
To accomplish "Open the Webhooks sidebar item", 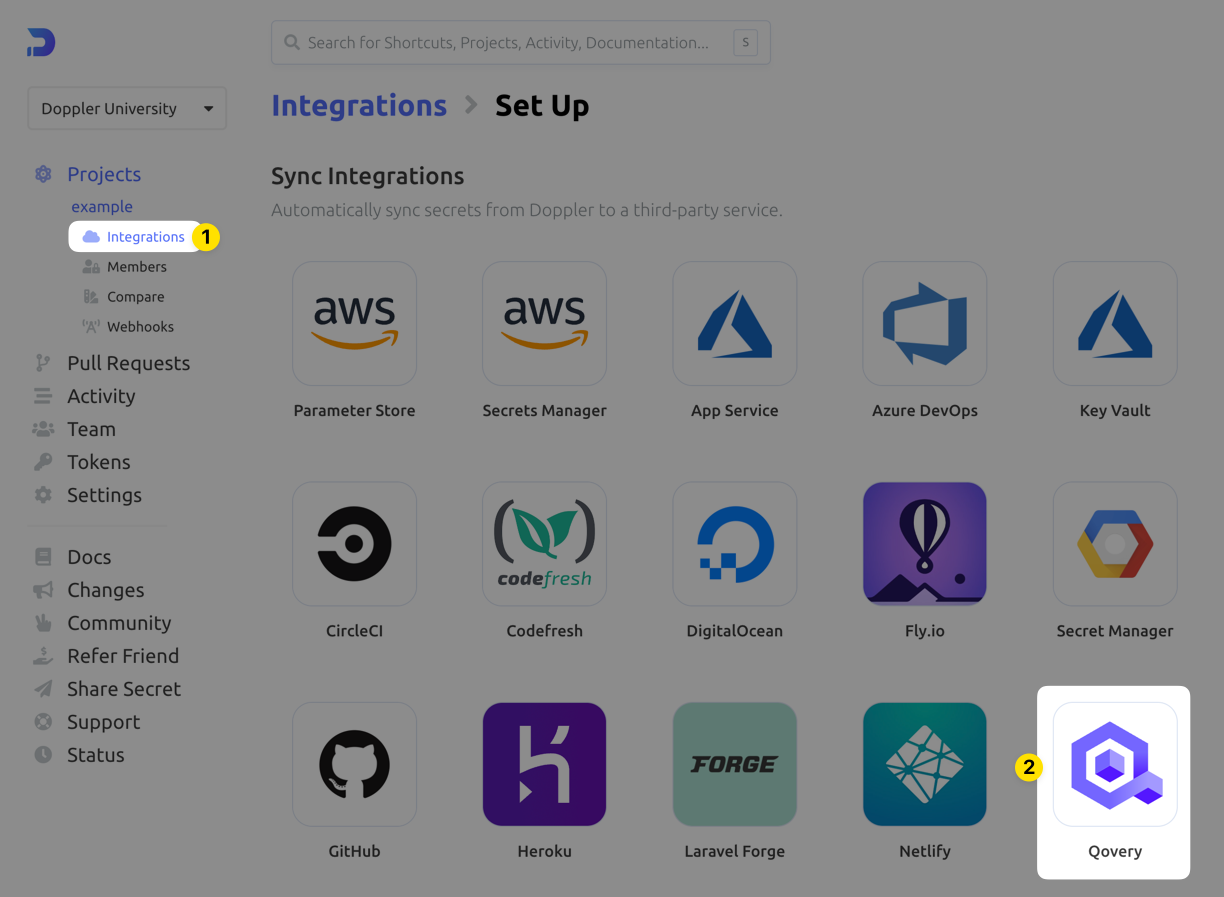I will coord(128,327).
